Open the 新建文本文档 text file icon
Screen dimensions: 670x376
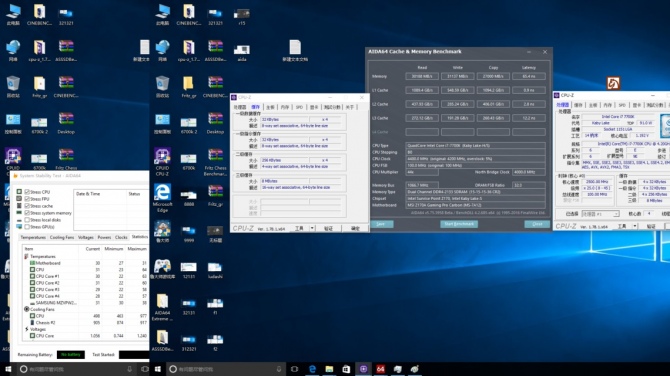tap(295, 51)
